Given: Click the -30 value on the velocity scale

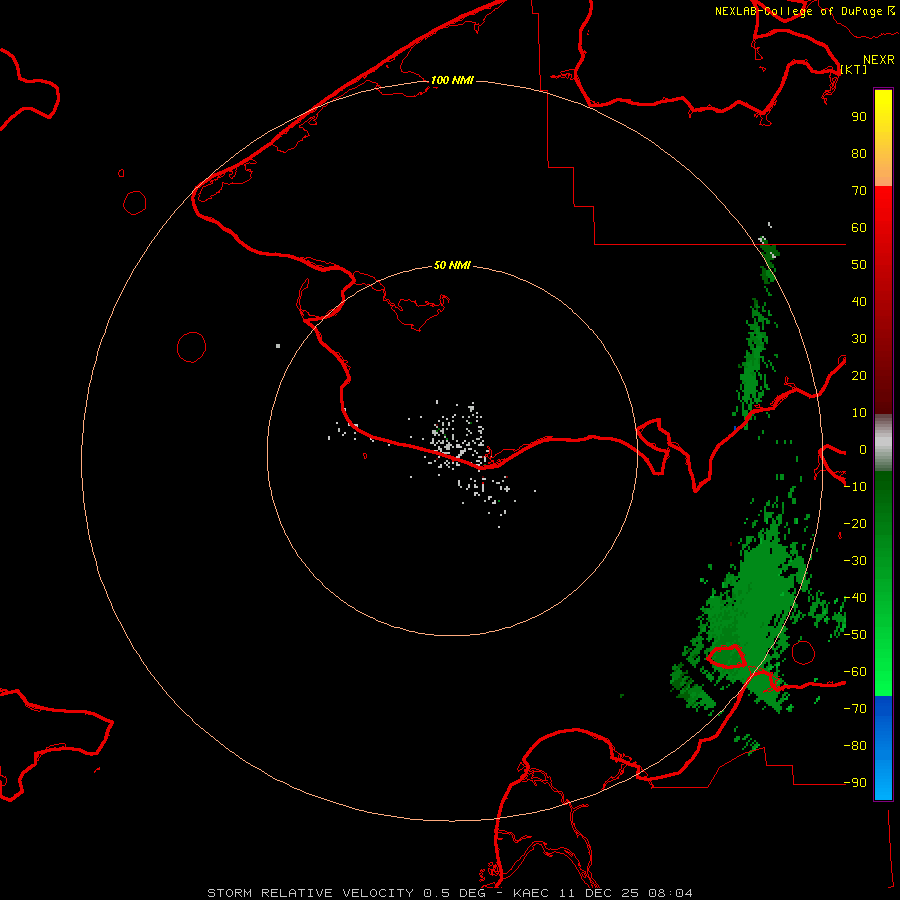Looking at the screenshot, I should point(855,561).
